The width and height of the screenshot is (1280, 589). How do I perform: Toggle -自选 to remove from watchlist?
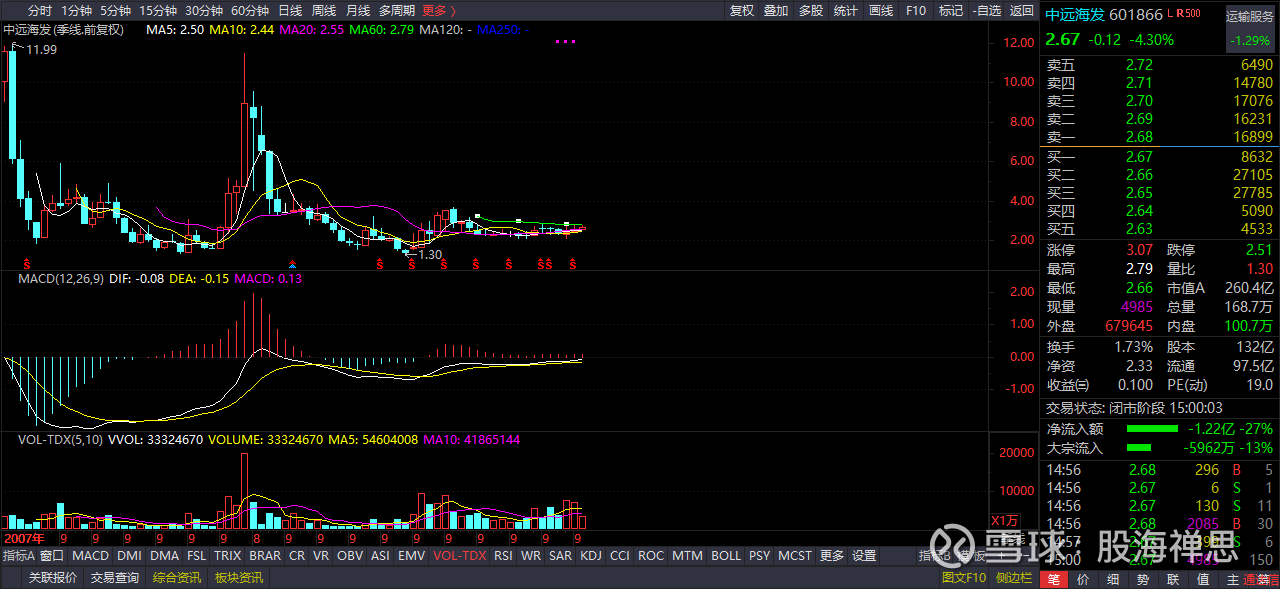click(x=987, y=10)
